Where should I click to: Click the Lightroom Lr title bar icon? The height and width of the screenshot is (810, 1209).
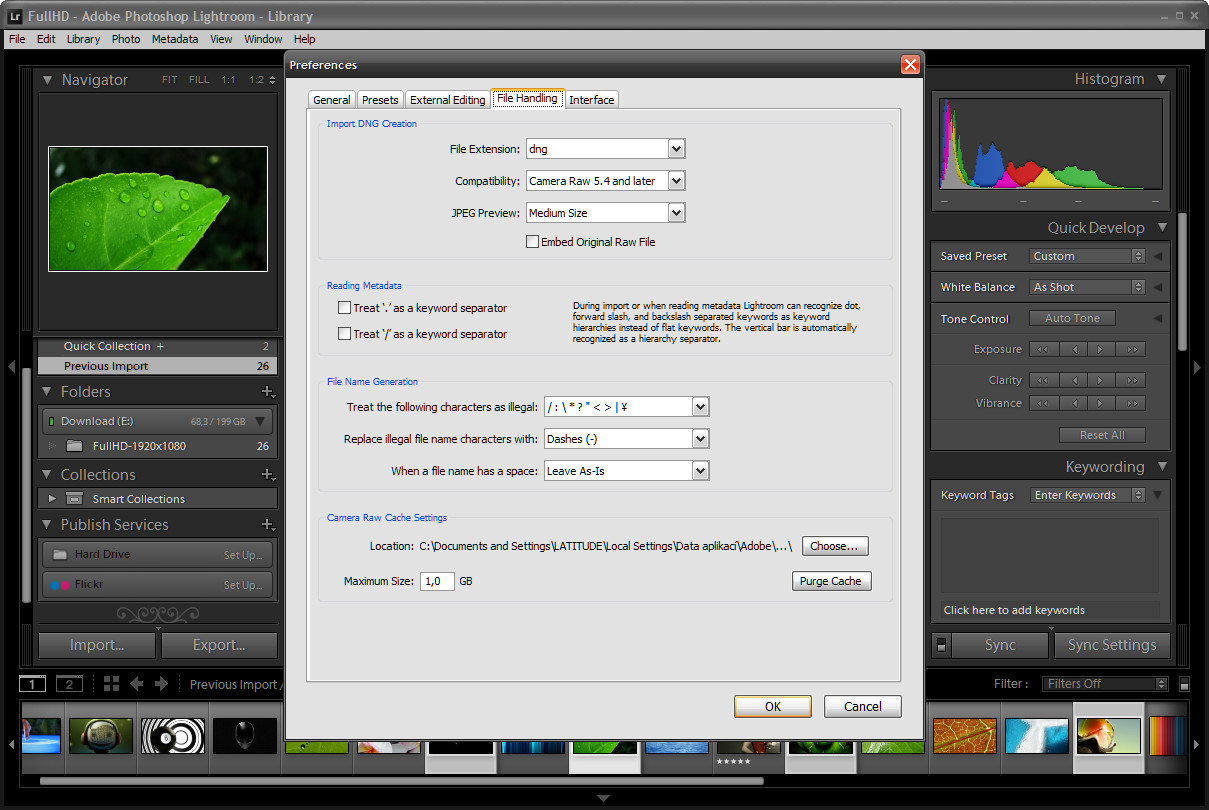point(14,16)
